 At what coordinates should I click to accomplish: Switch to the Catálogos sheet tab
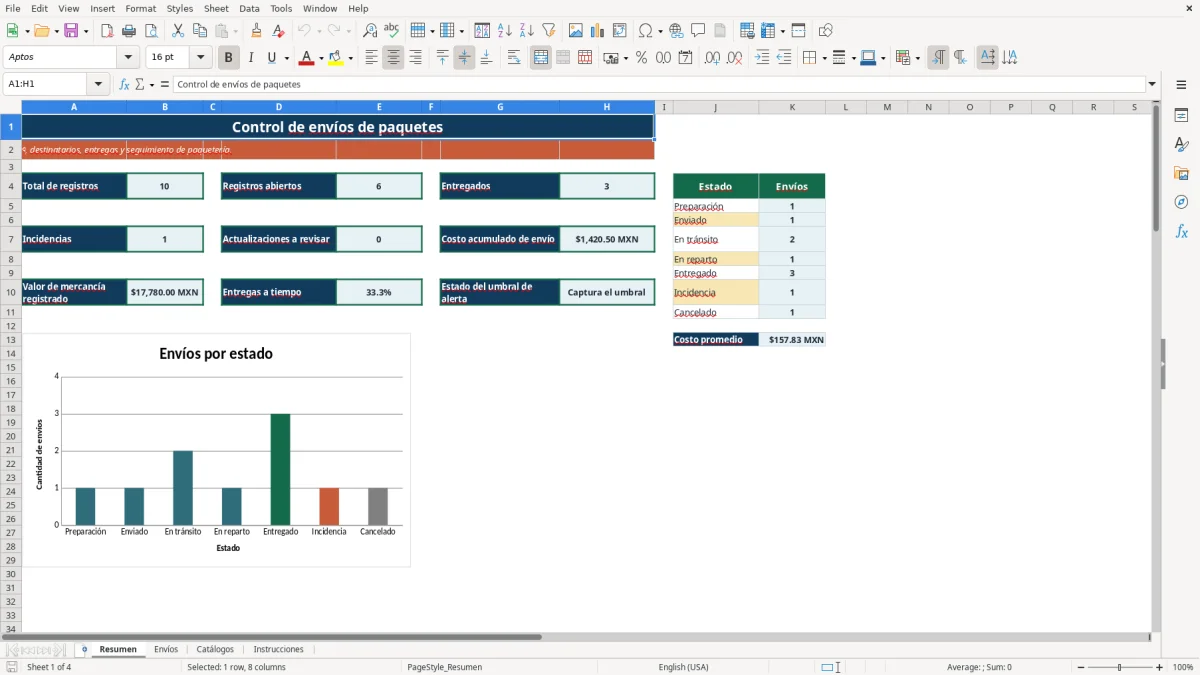(215, 649)
